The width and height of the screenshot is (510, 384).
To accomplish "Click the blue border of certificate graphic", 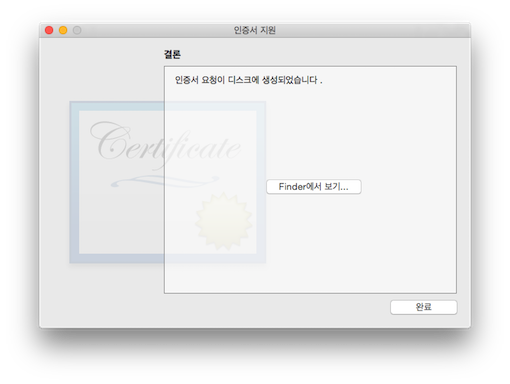I will click(74, 182).
